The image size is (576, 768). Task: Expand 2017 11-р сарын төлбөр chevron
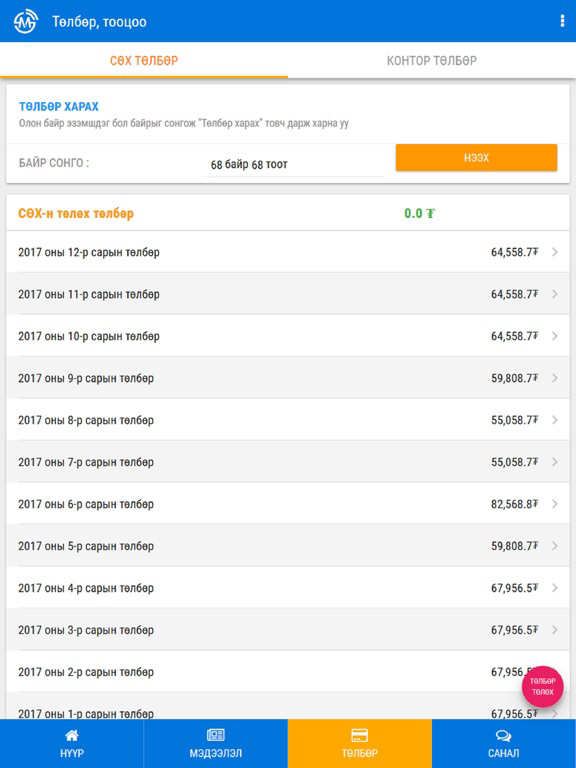(x=555, y=294)
